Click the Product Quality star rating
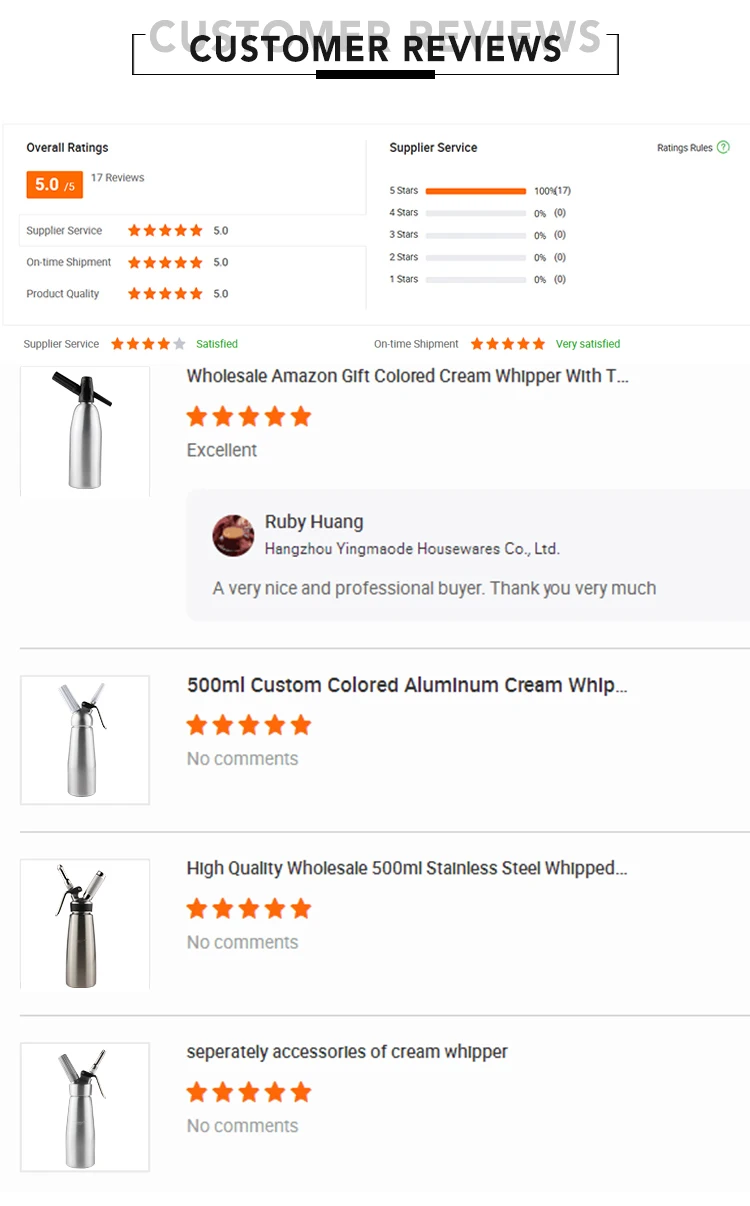 click(165, 294)
